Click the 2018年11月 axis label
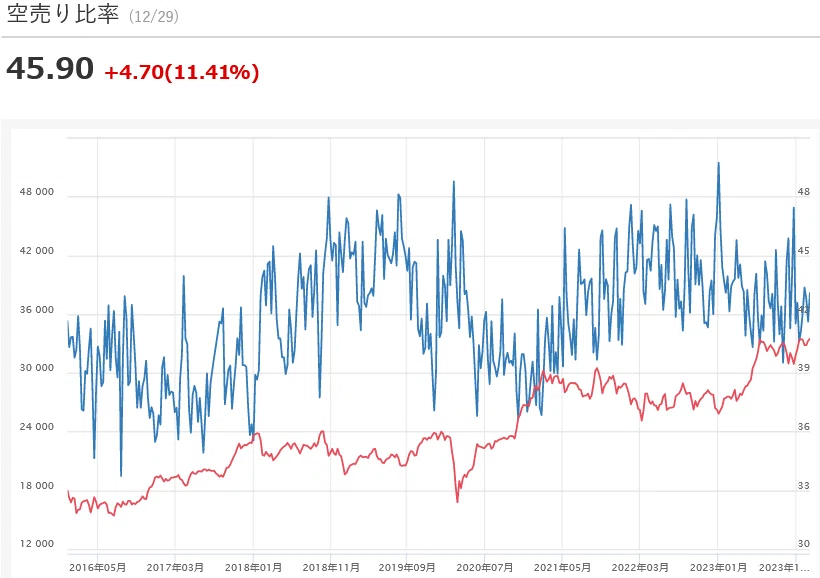Image resolution: width=820 pixels, height=578 pixels. point(331,568)
